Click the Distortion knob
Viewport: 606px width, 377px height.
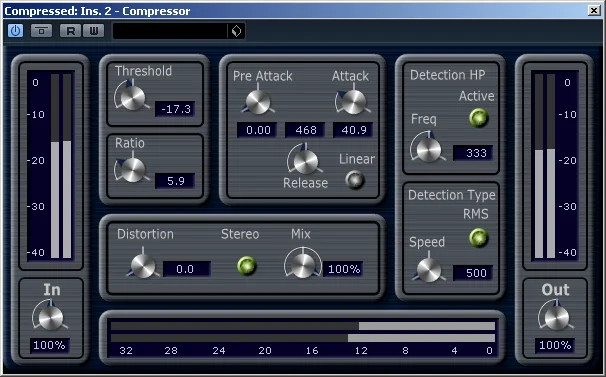point(143,266)
